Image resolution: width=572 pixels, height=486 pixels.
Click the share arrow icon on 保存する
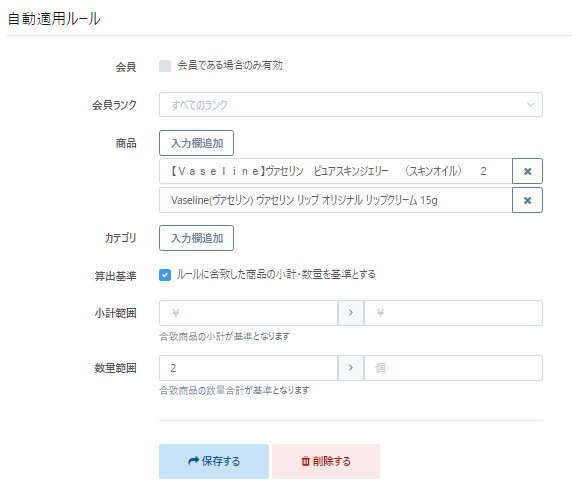pyautogui.click(x=194, y=461)
